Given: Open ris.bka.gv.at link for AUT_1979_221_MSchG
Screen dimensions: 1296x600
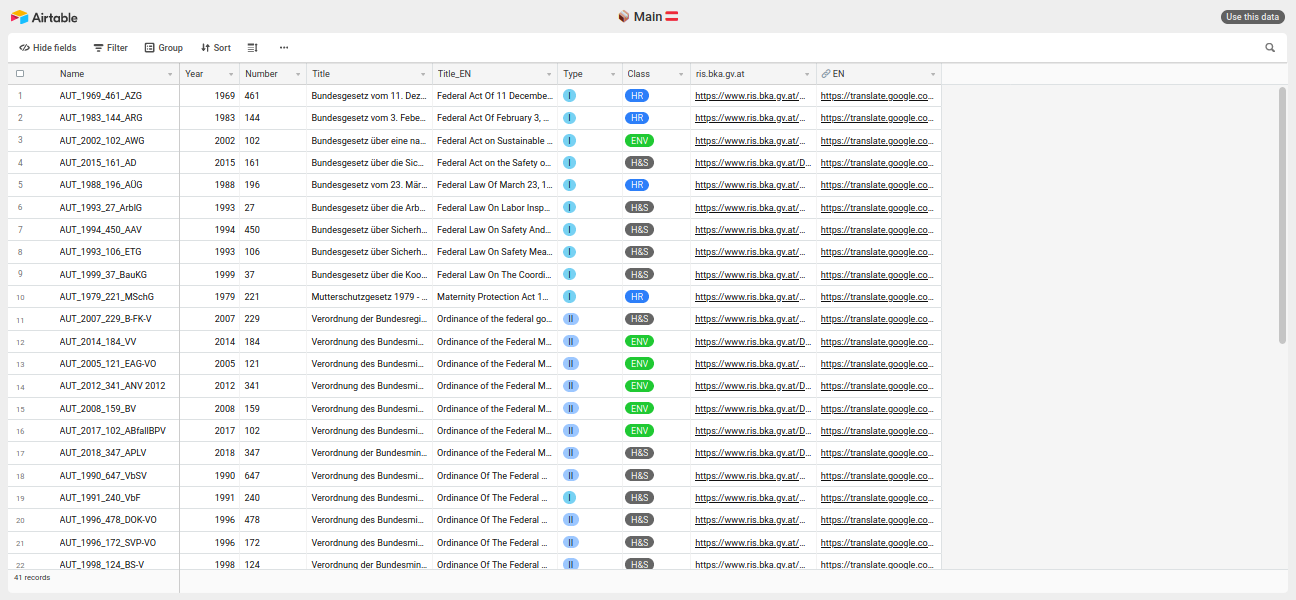Looking at the screenshot, I should (749, 297).
